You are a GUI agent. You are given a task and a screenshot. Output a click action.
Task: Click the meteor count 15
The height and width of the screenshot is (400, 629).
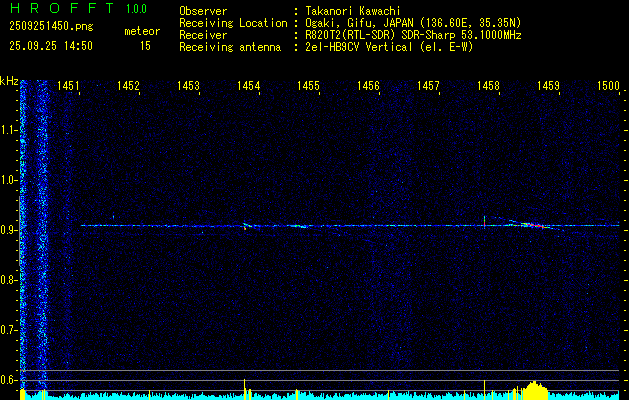click(x=145, y=46)
